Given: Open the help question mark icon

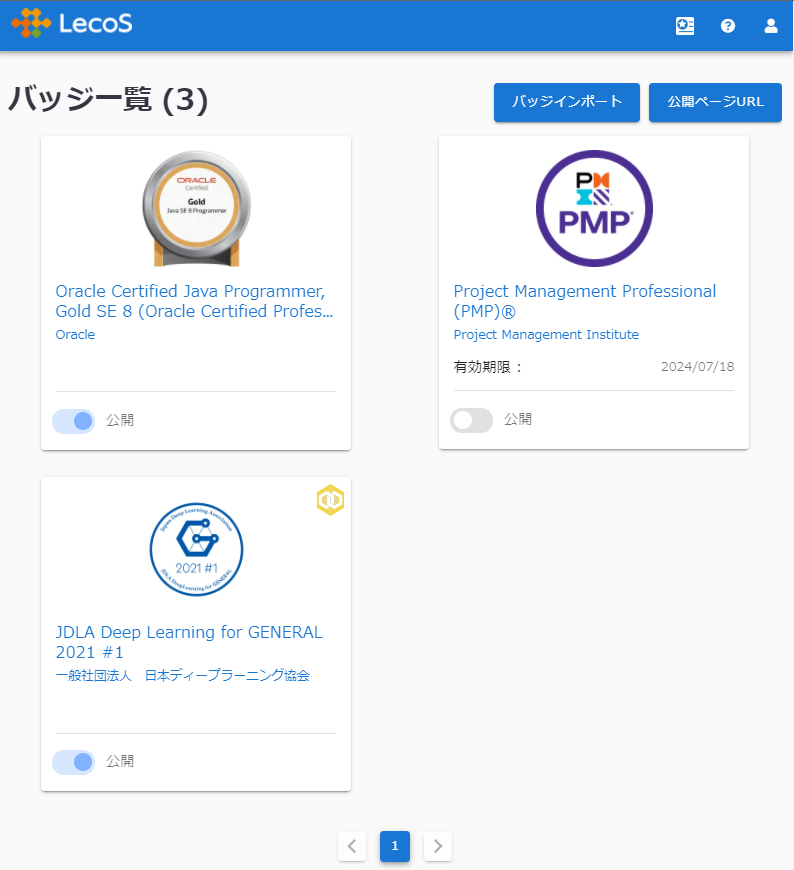Looking at the screenshot, I should (x=728, y=26).
